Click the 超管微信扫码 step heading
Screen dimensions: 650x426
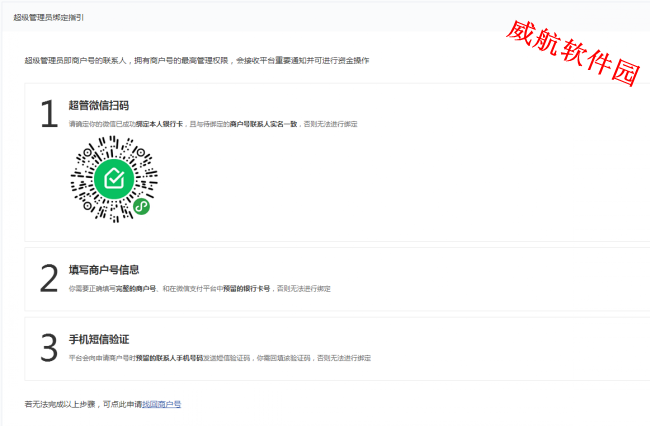(x=99, y=105)
